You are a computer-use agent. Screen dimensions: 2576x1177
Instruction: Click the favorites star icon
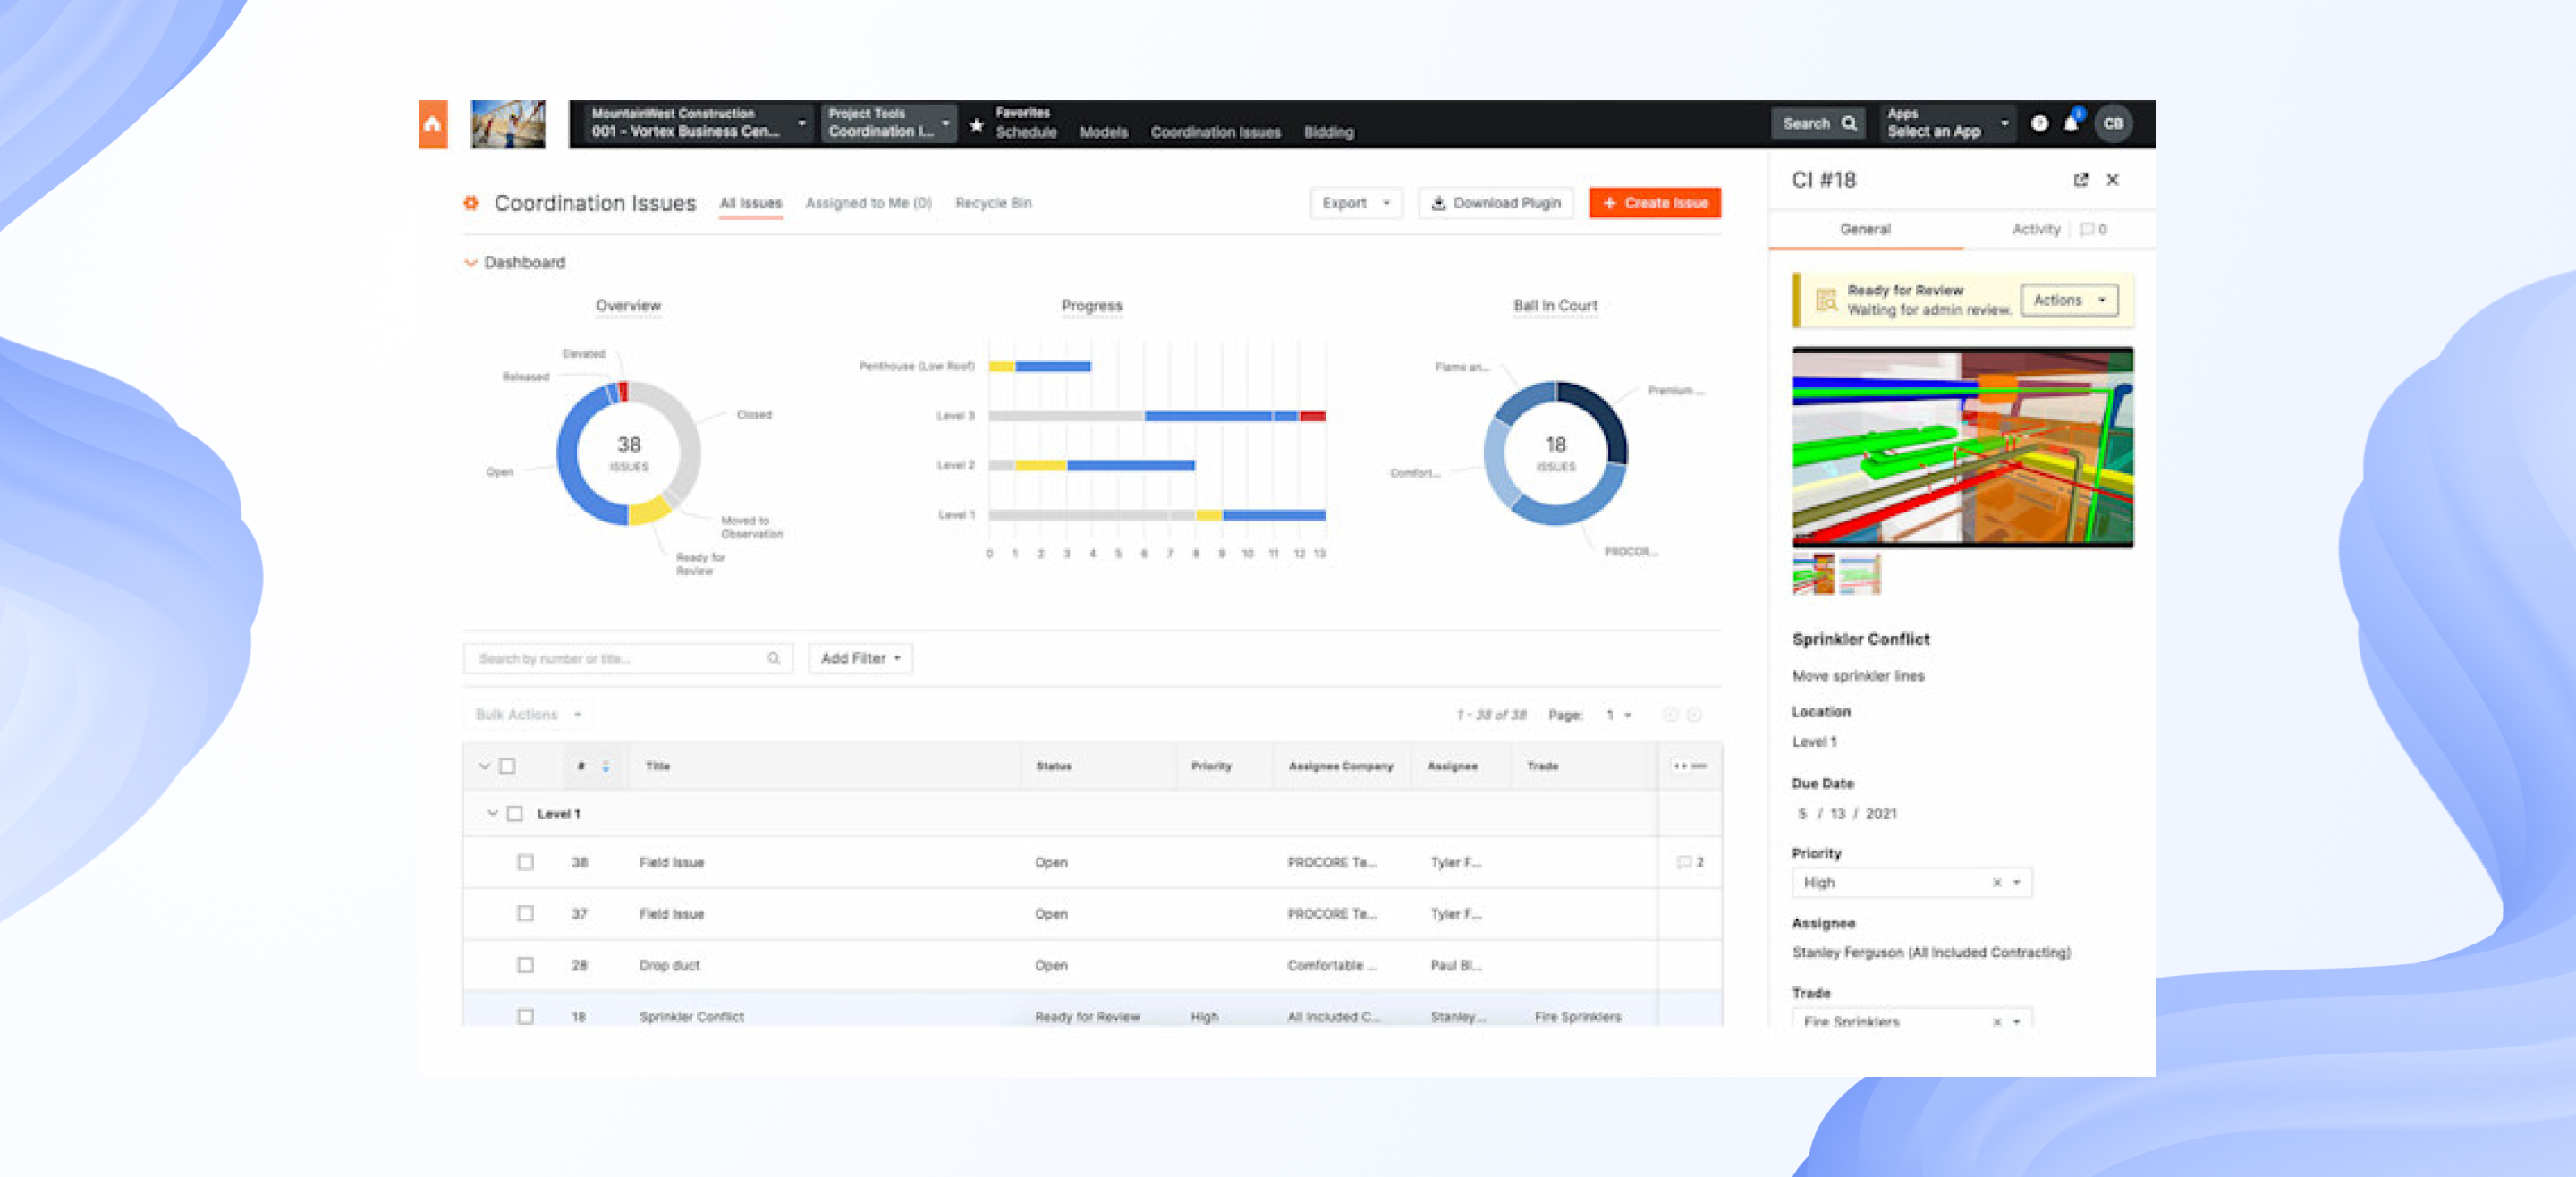(x=977, y=125)
